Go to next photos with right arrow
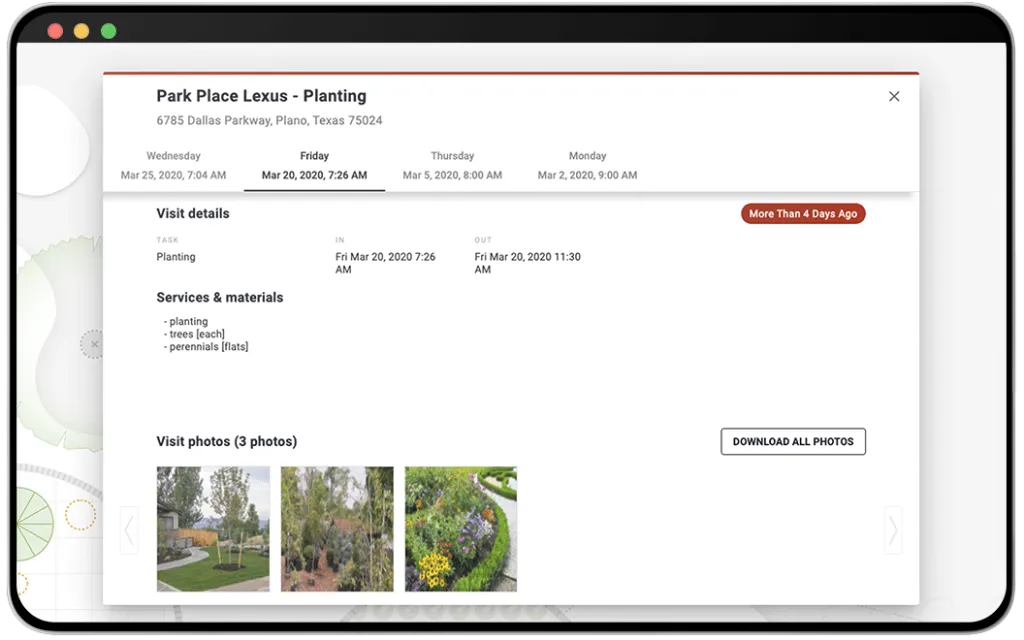1024x640 pixels. point(893,530)
